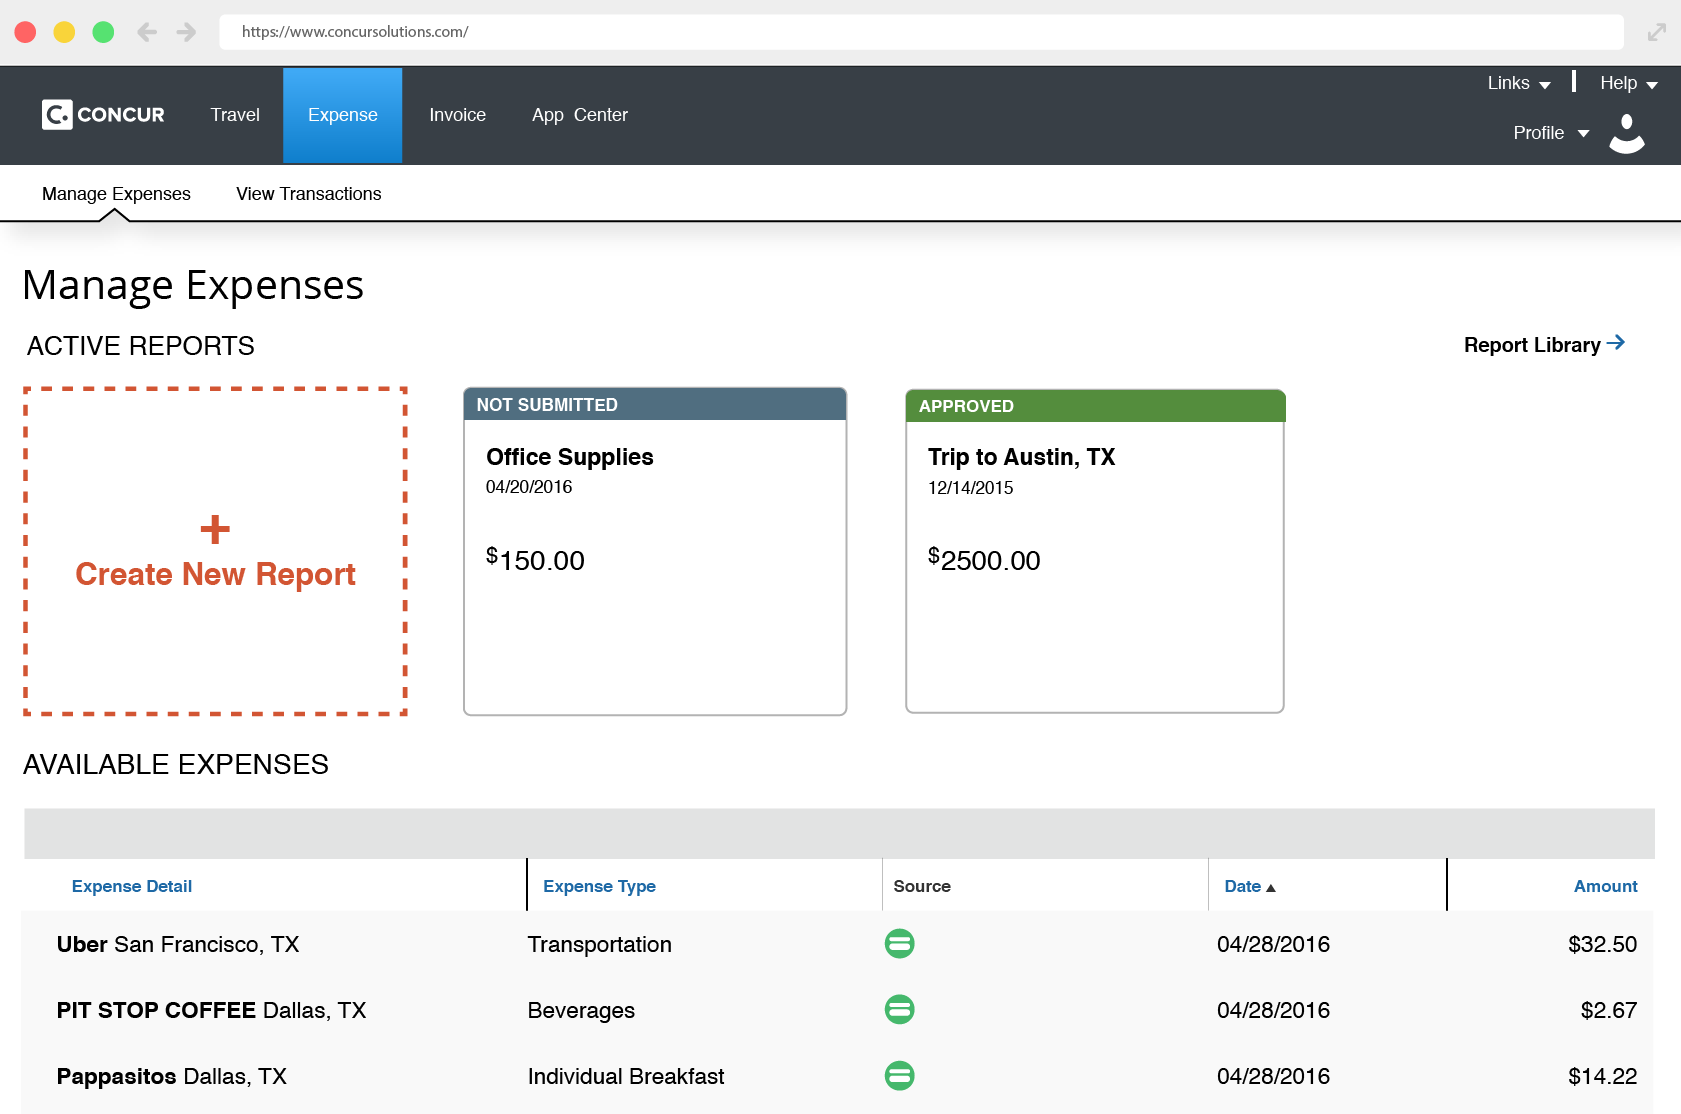This screenshot has height=1114, width=1681.
Task: Open the Help dropdown
Action: (x=1626, y=83)
